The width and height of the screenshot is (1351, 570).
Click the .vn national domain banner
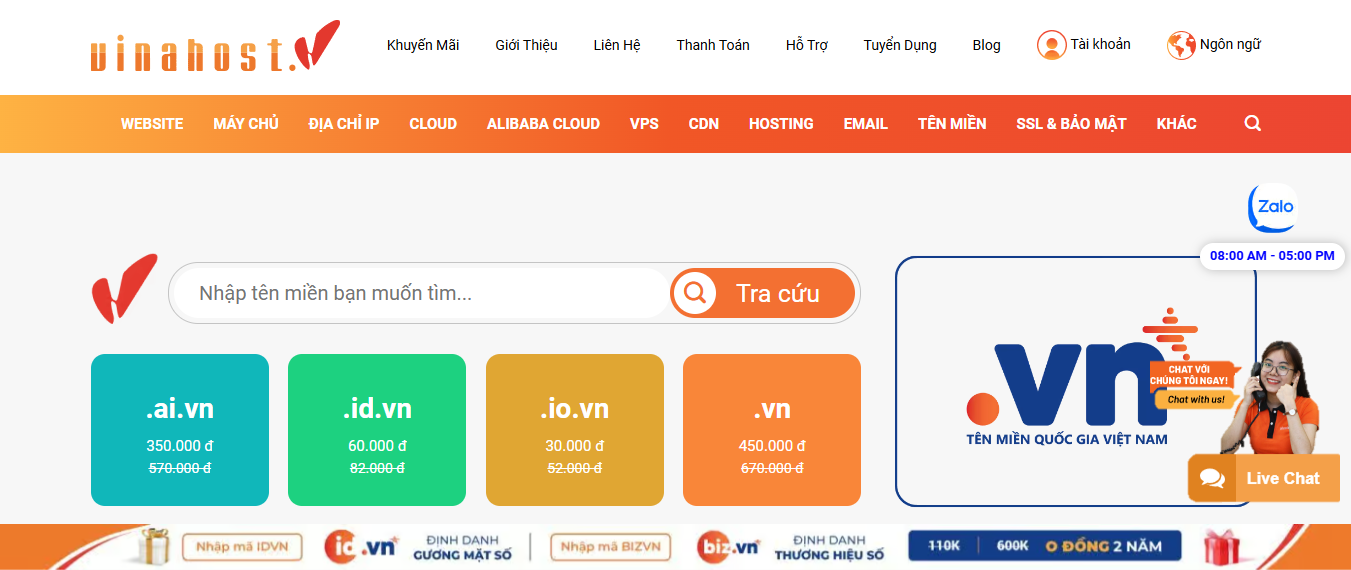[x=1075, y=381]
